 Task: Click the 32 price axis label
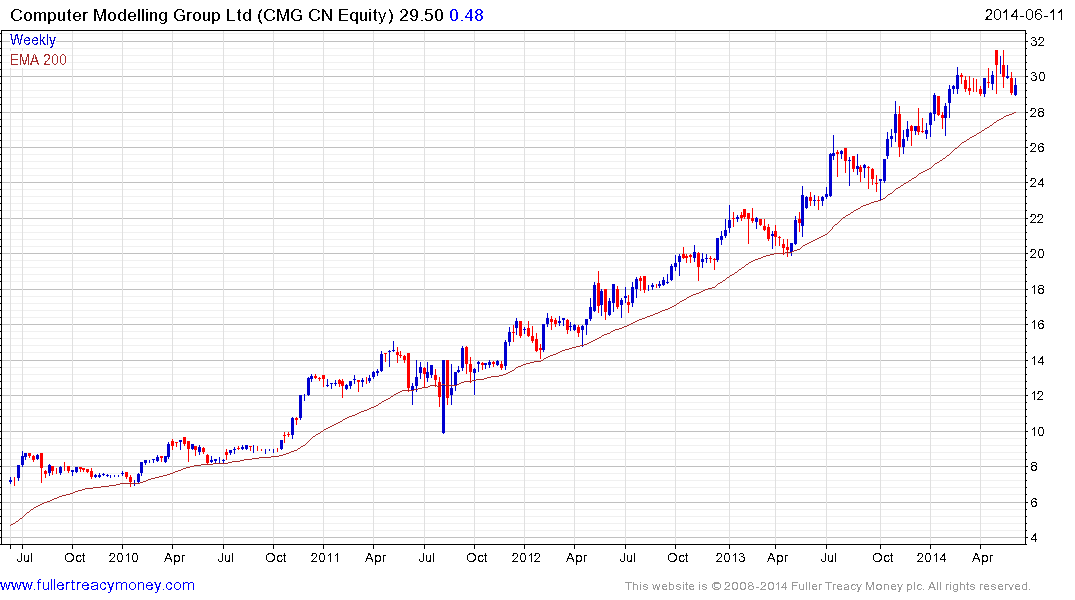coord(1037,42)
